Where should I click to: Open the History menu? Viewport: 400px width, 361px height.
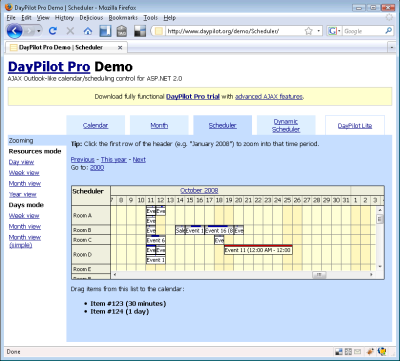[x=64, y=18]
